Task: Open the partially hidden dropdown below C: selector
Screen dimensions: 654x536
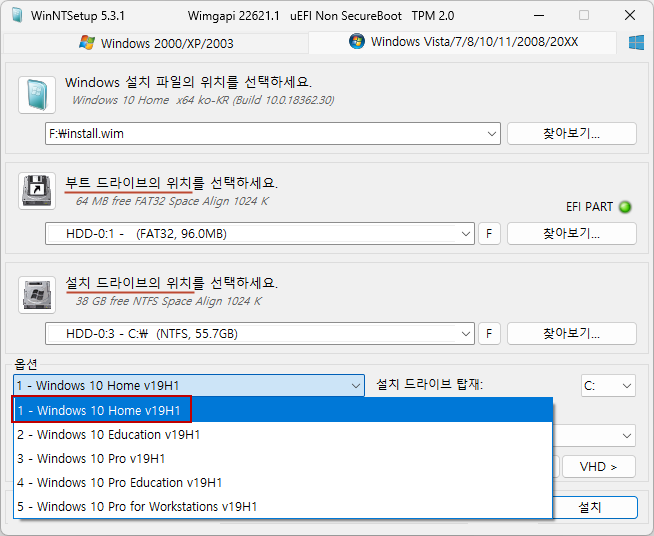Action: click(626, 436)
